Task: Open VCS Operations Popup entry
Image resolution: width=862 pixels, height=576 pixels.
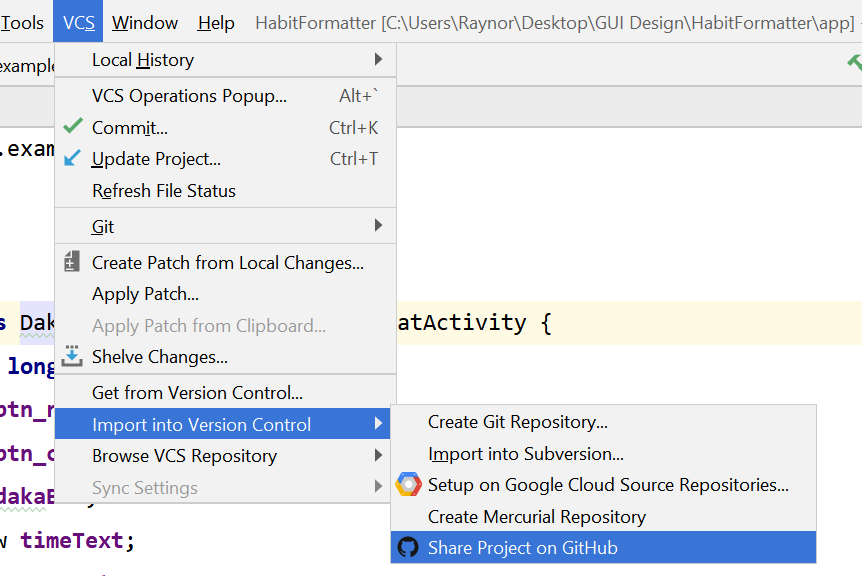Action: 189,96
